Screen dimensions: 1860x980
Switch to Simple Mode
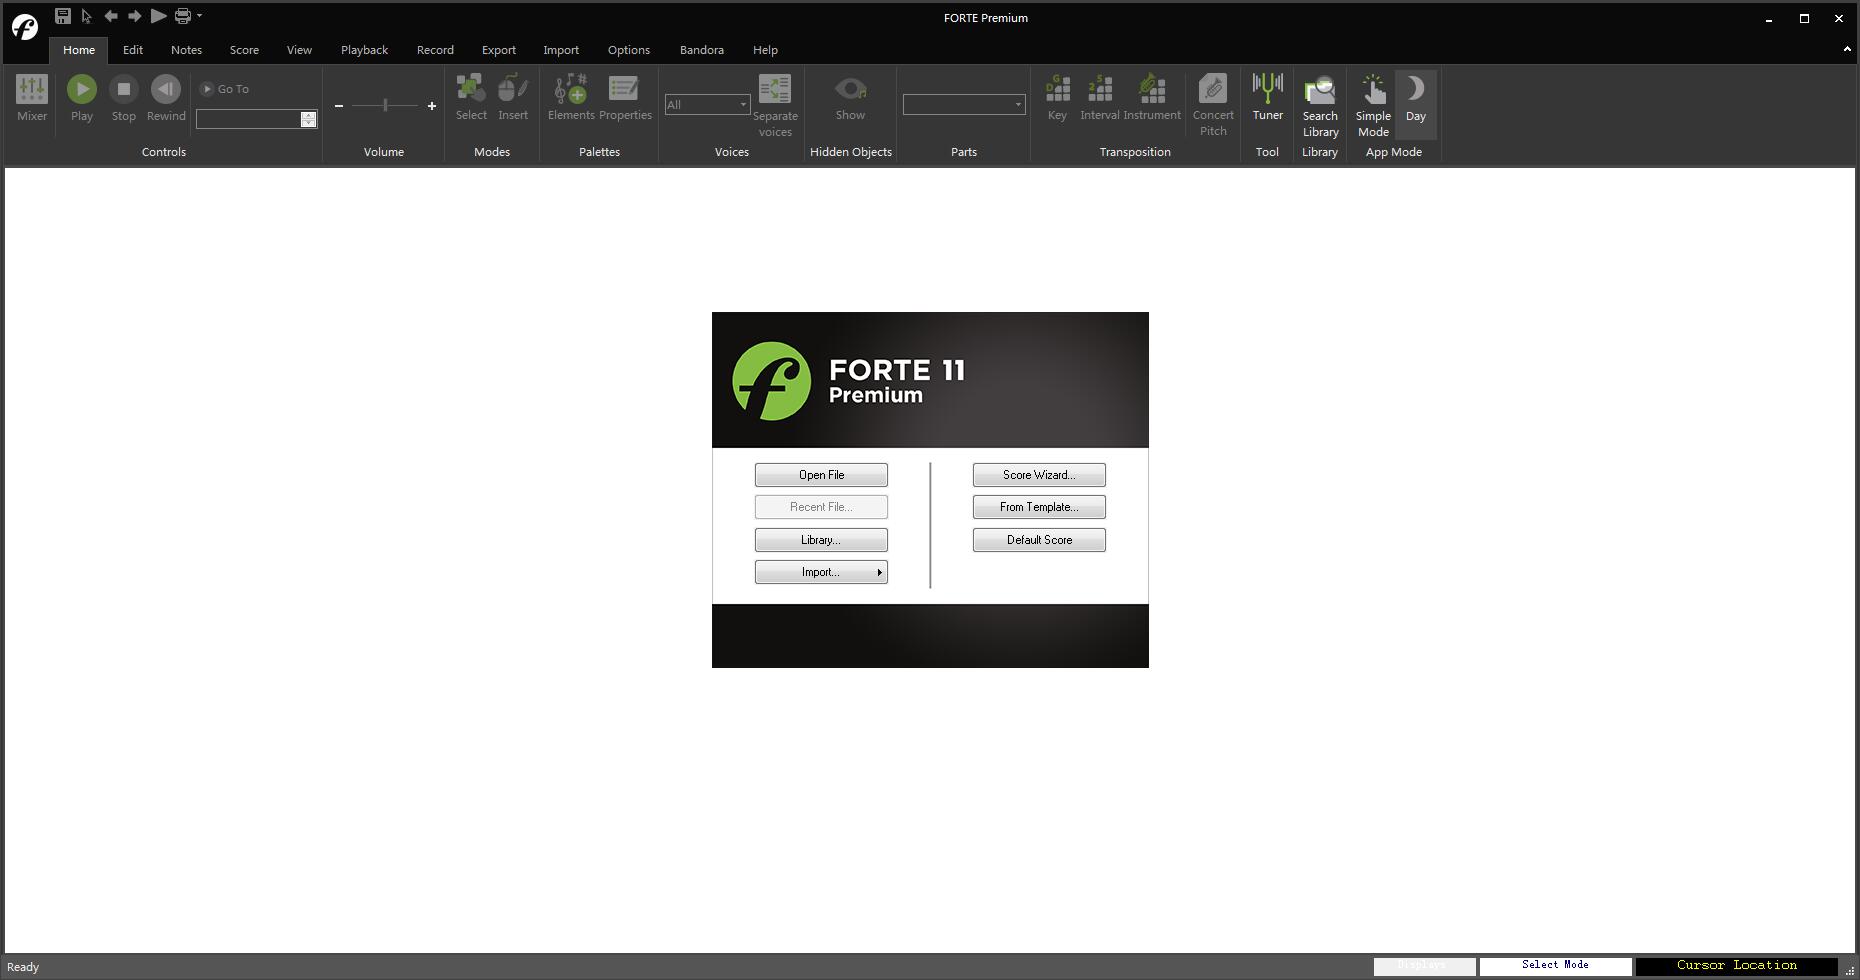(x=1373, y=105)
